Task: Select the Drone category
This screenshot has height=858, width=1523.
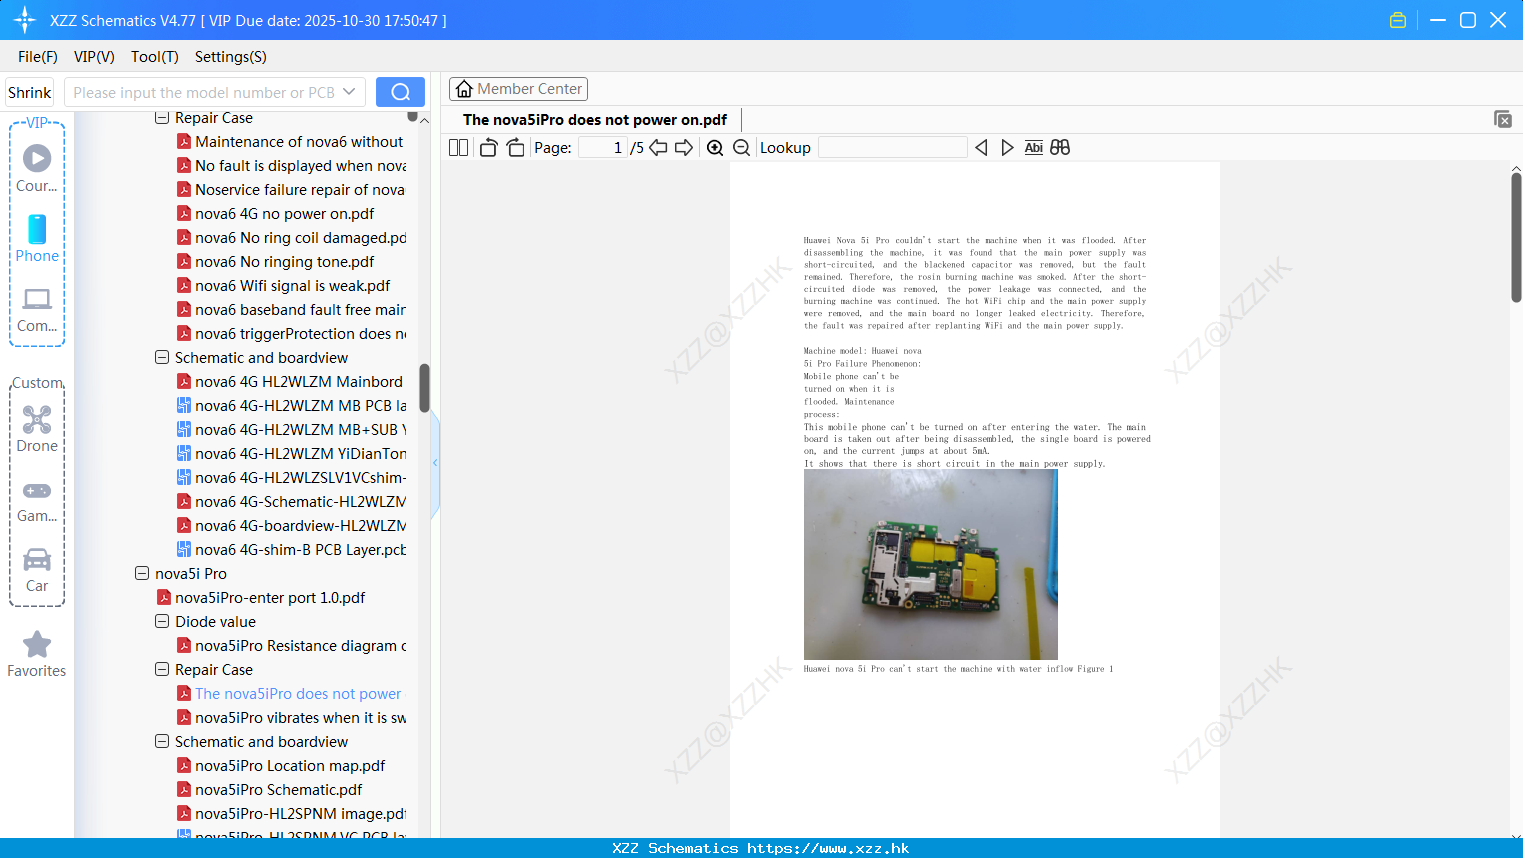Action: [x=37, y=429]
